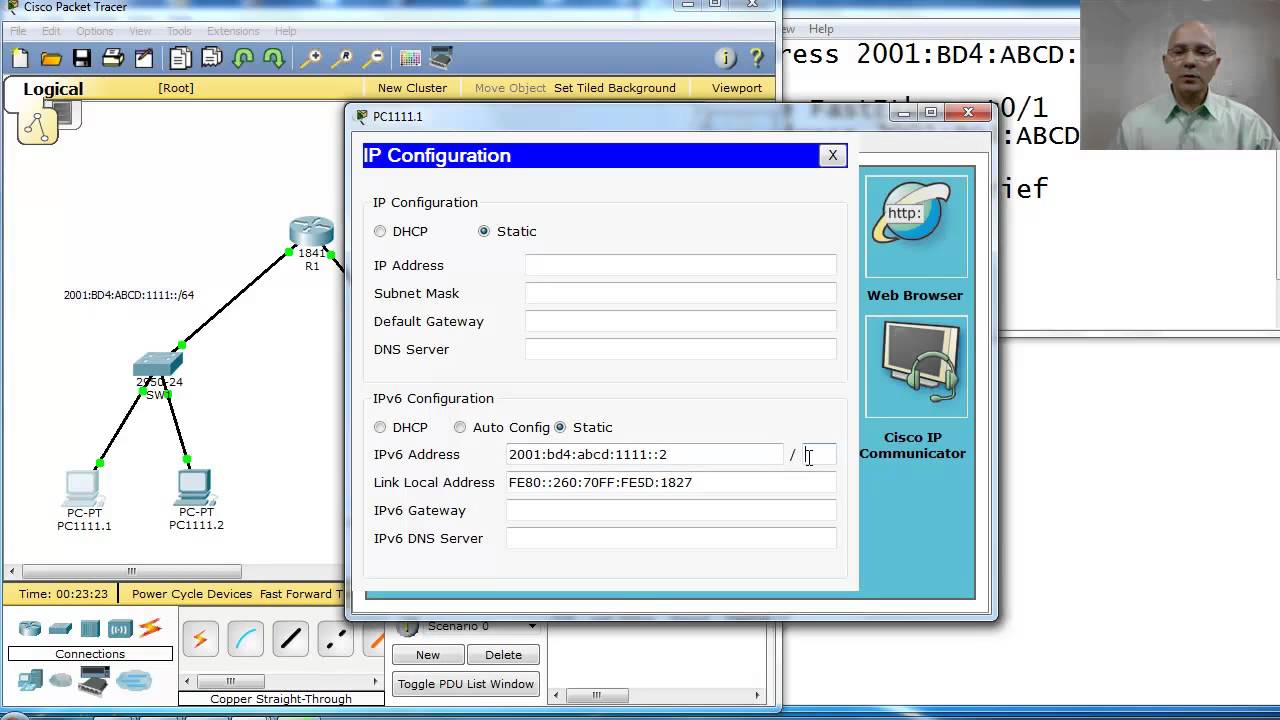
Task: Open the View menu
Action: point(140,31)
